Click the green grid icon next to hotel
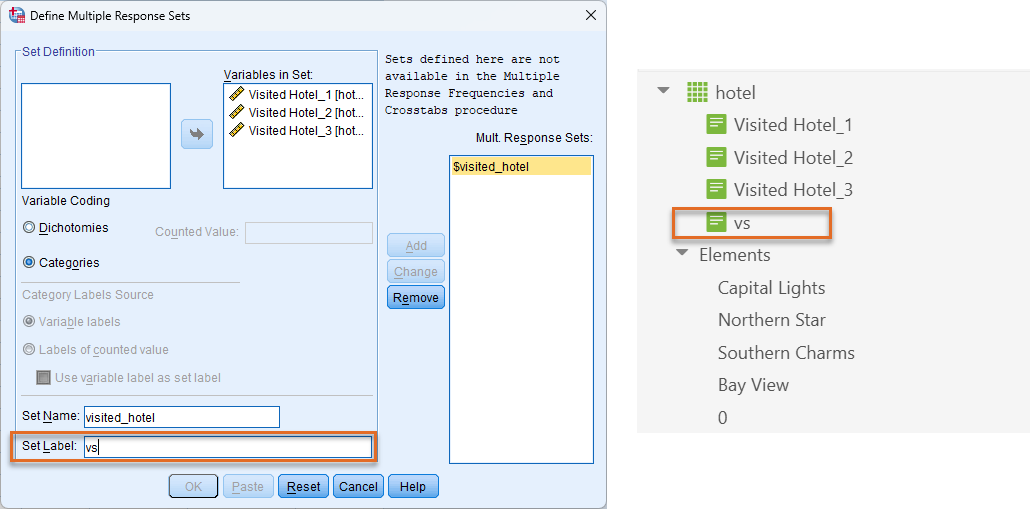Screen dimensions: 1030x509 tap(697, 92)
